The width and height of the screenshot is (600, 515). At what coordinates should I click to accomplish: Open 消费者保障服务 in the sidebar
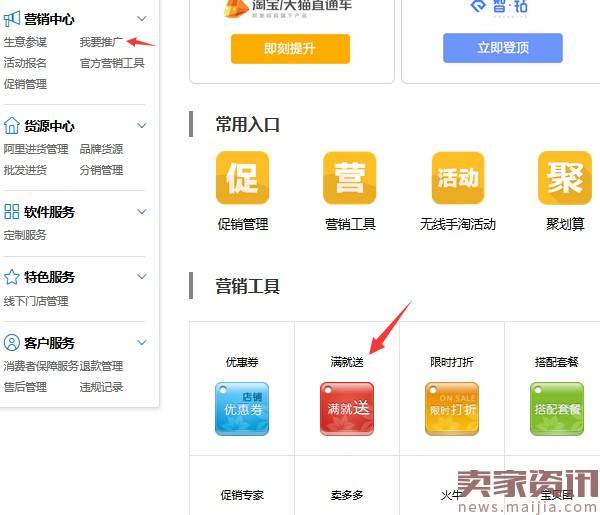pyautogui.click(x=41, y=366)
